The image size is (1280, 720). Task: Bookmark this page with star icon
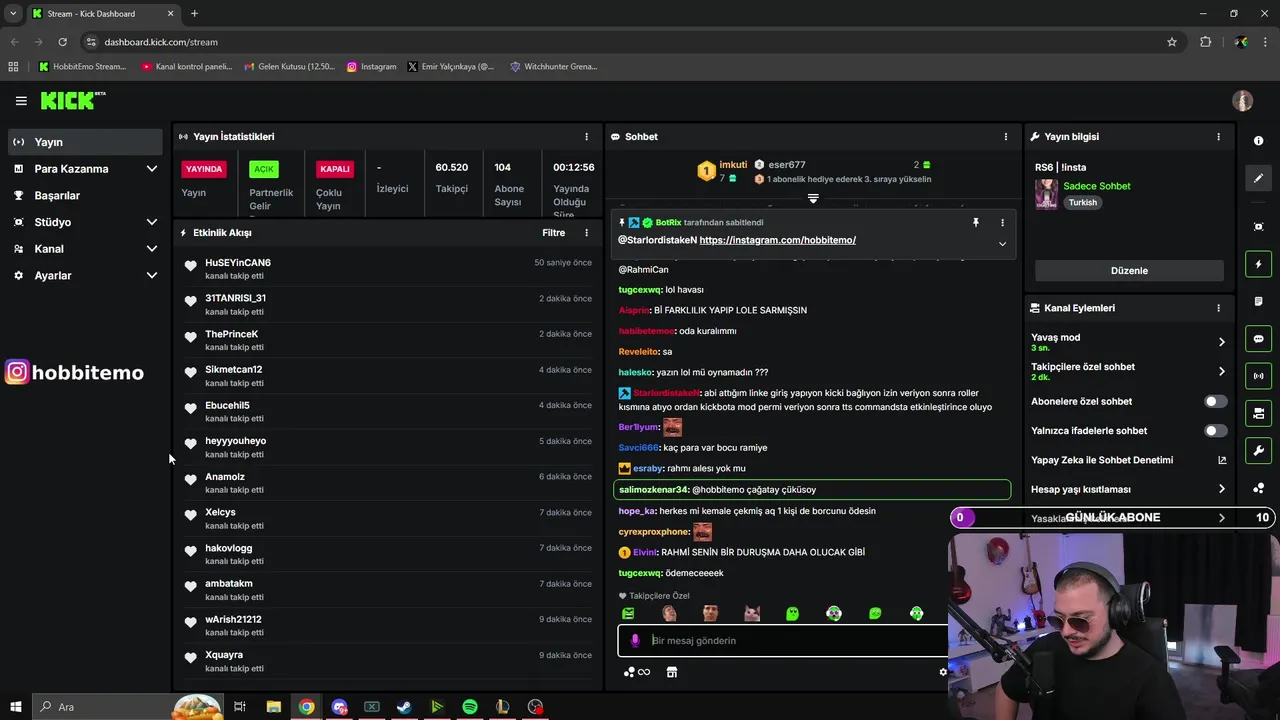1172,42
